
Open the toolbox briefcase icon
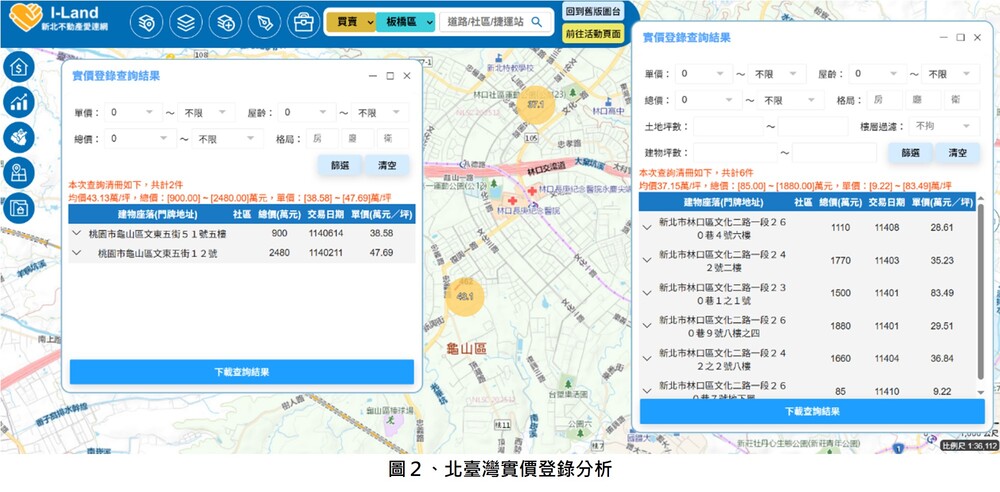pos(300,22)
